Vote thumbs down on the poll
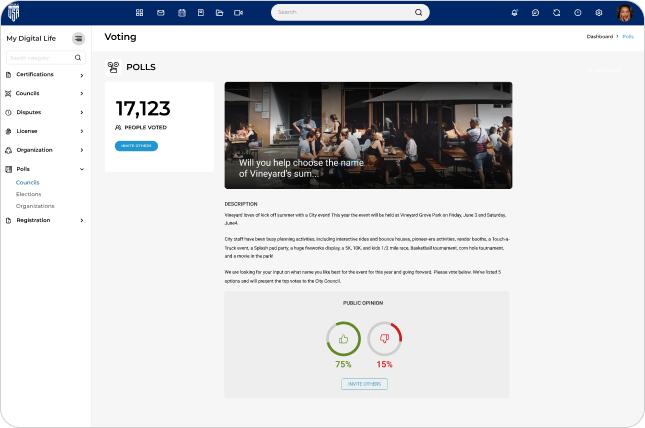 pyautogui.click(x=384, y=339)
